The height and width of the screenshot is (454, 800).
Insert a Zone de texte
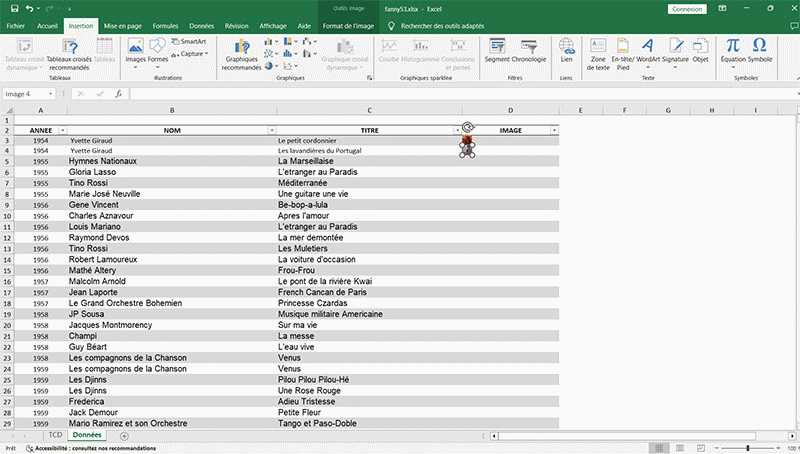[598, 54]
